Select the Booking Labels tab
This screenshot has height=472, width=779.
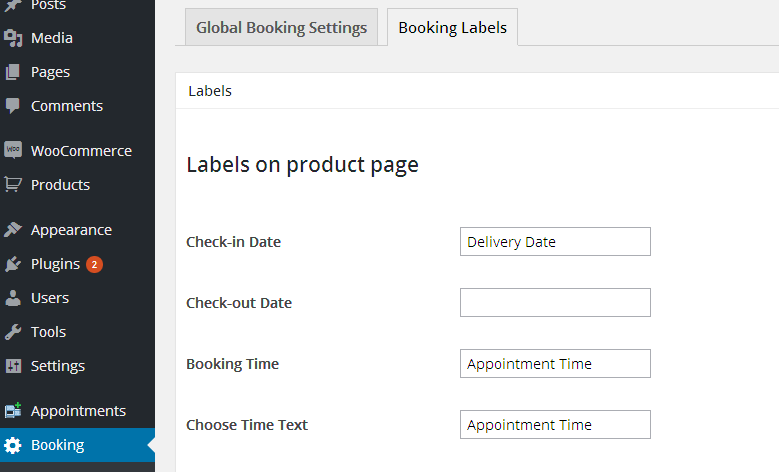[x=453, y=27]
